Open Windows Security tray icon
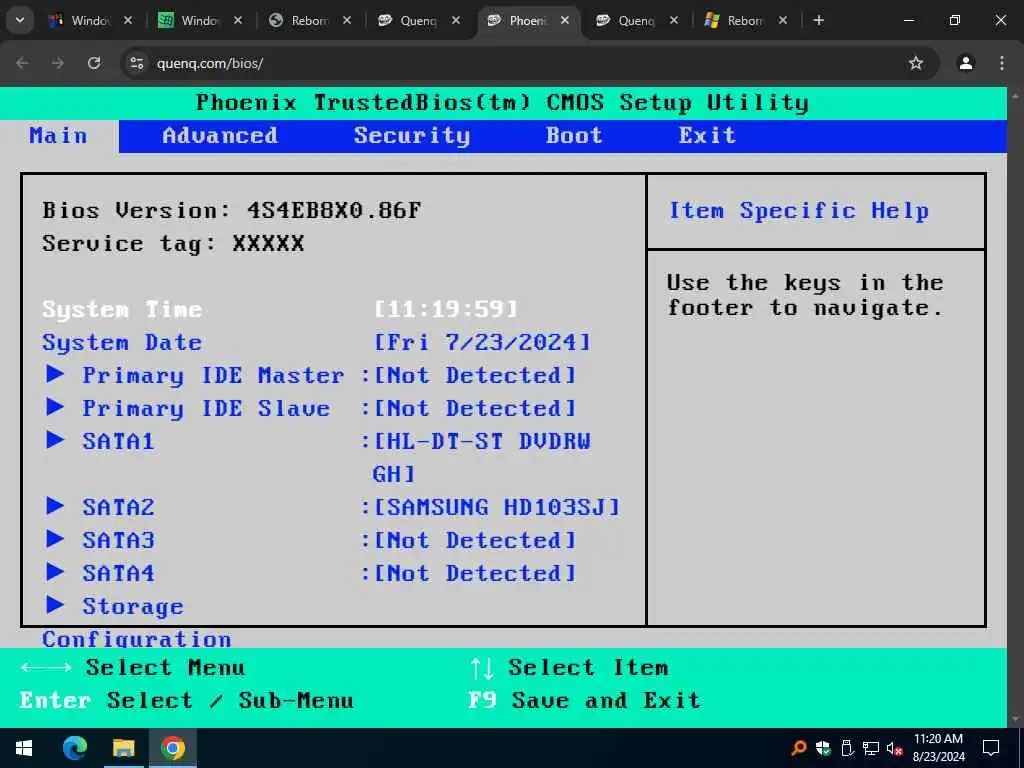The width and height of the screenshot is (1024, 768). tap(823, 748)
